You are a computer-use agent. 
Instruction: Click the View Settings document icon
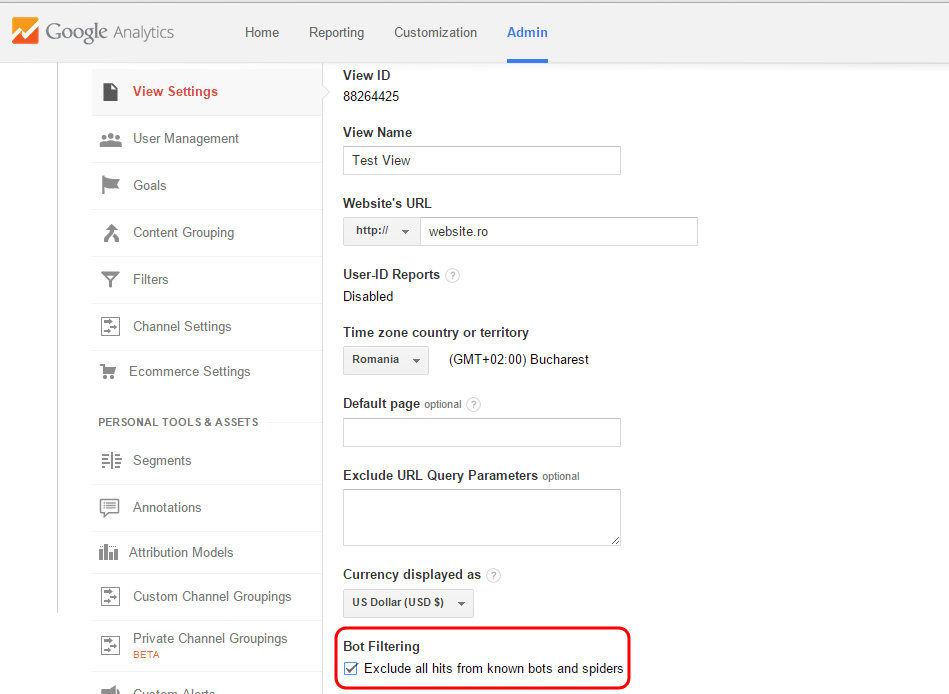[110, 92]
